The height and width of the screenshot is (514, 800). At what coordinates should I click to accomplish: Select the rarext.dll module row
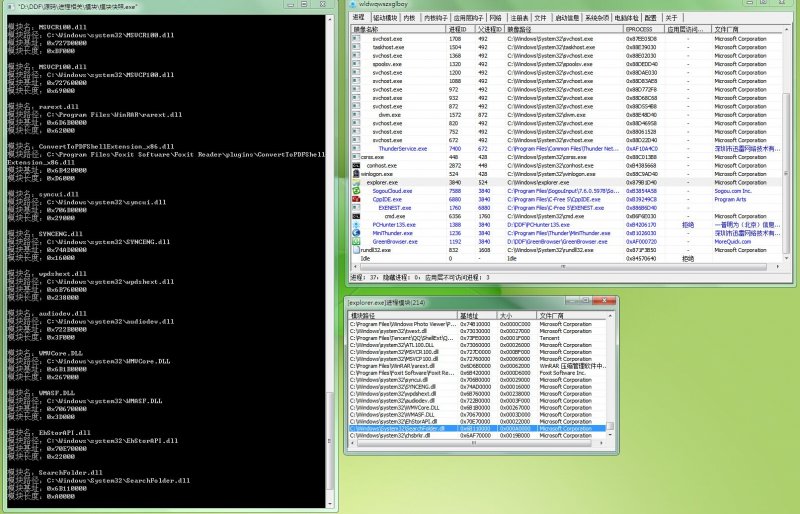[477, 365]
